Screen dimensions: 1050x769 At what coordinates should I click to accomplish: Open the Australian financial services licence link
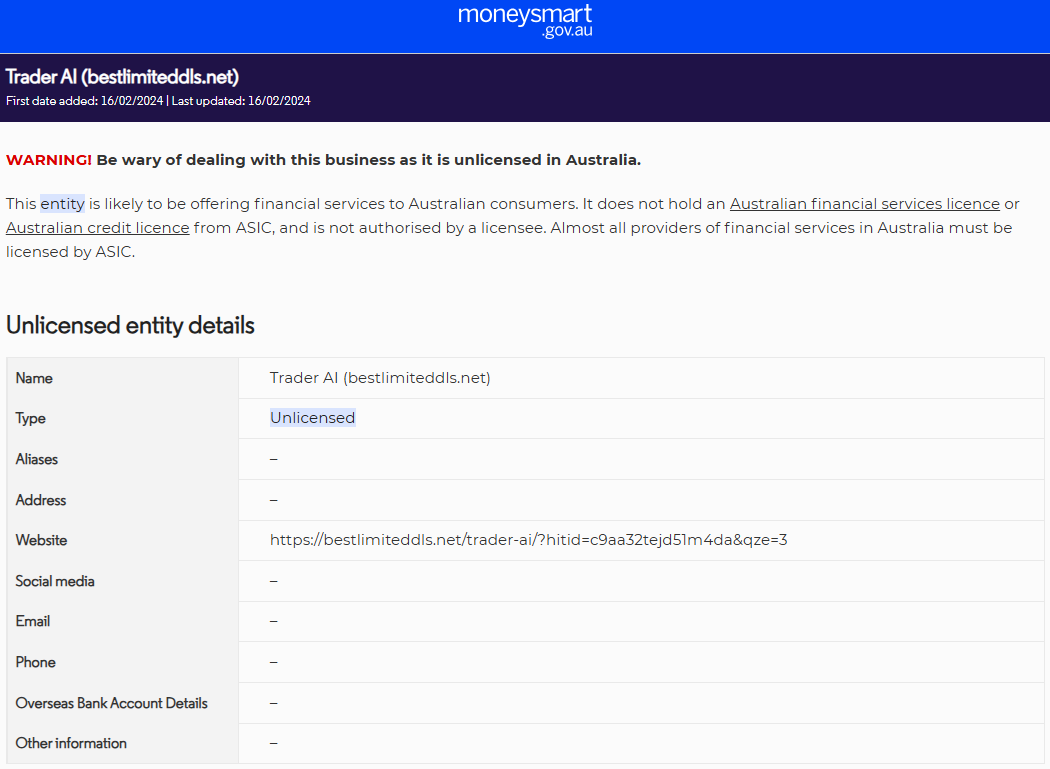pos(865,204)
